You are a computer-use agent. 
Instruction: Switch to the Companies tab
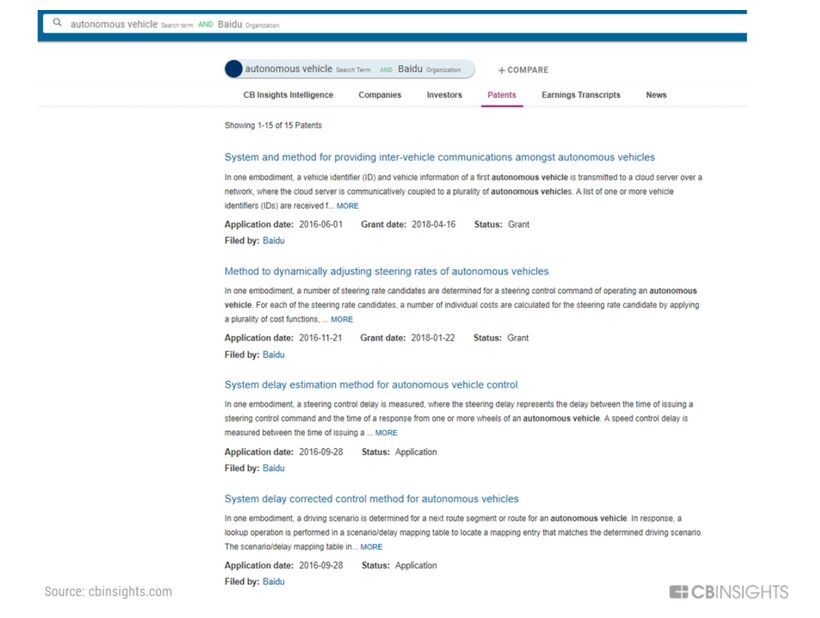click(x=380, y=95)
